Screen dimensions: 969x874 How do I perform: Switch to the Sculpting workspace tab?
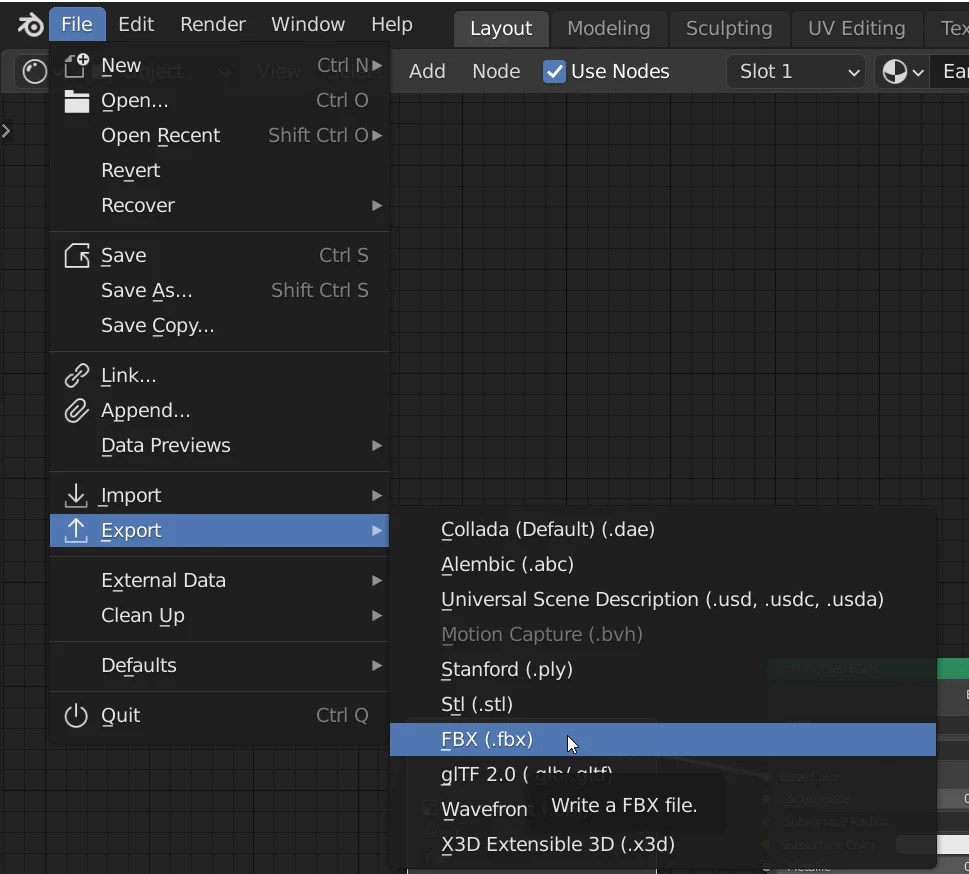[729, 28]
